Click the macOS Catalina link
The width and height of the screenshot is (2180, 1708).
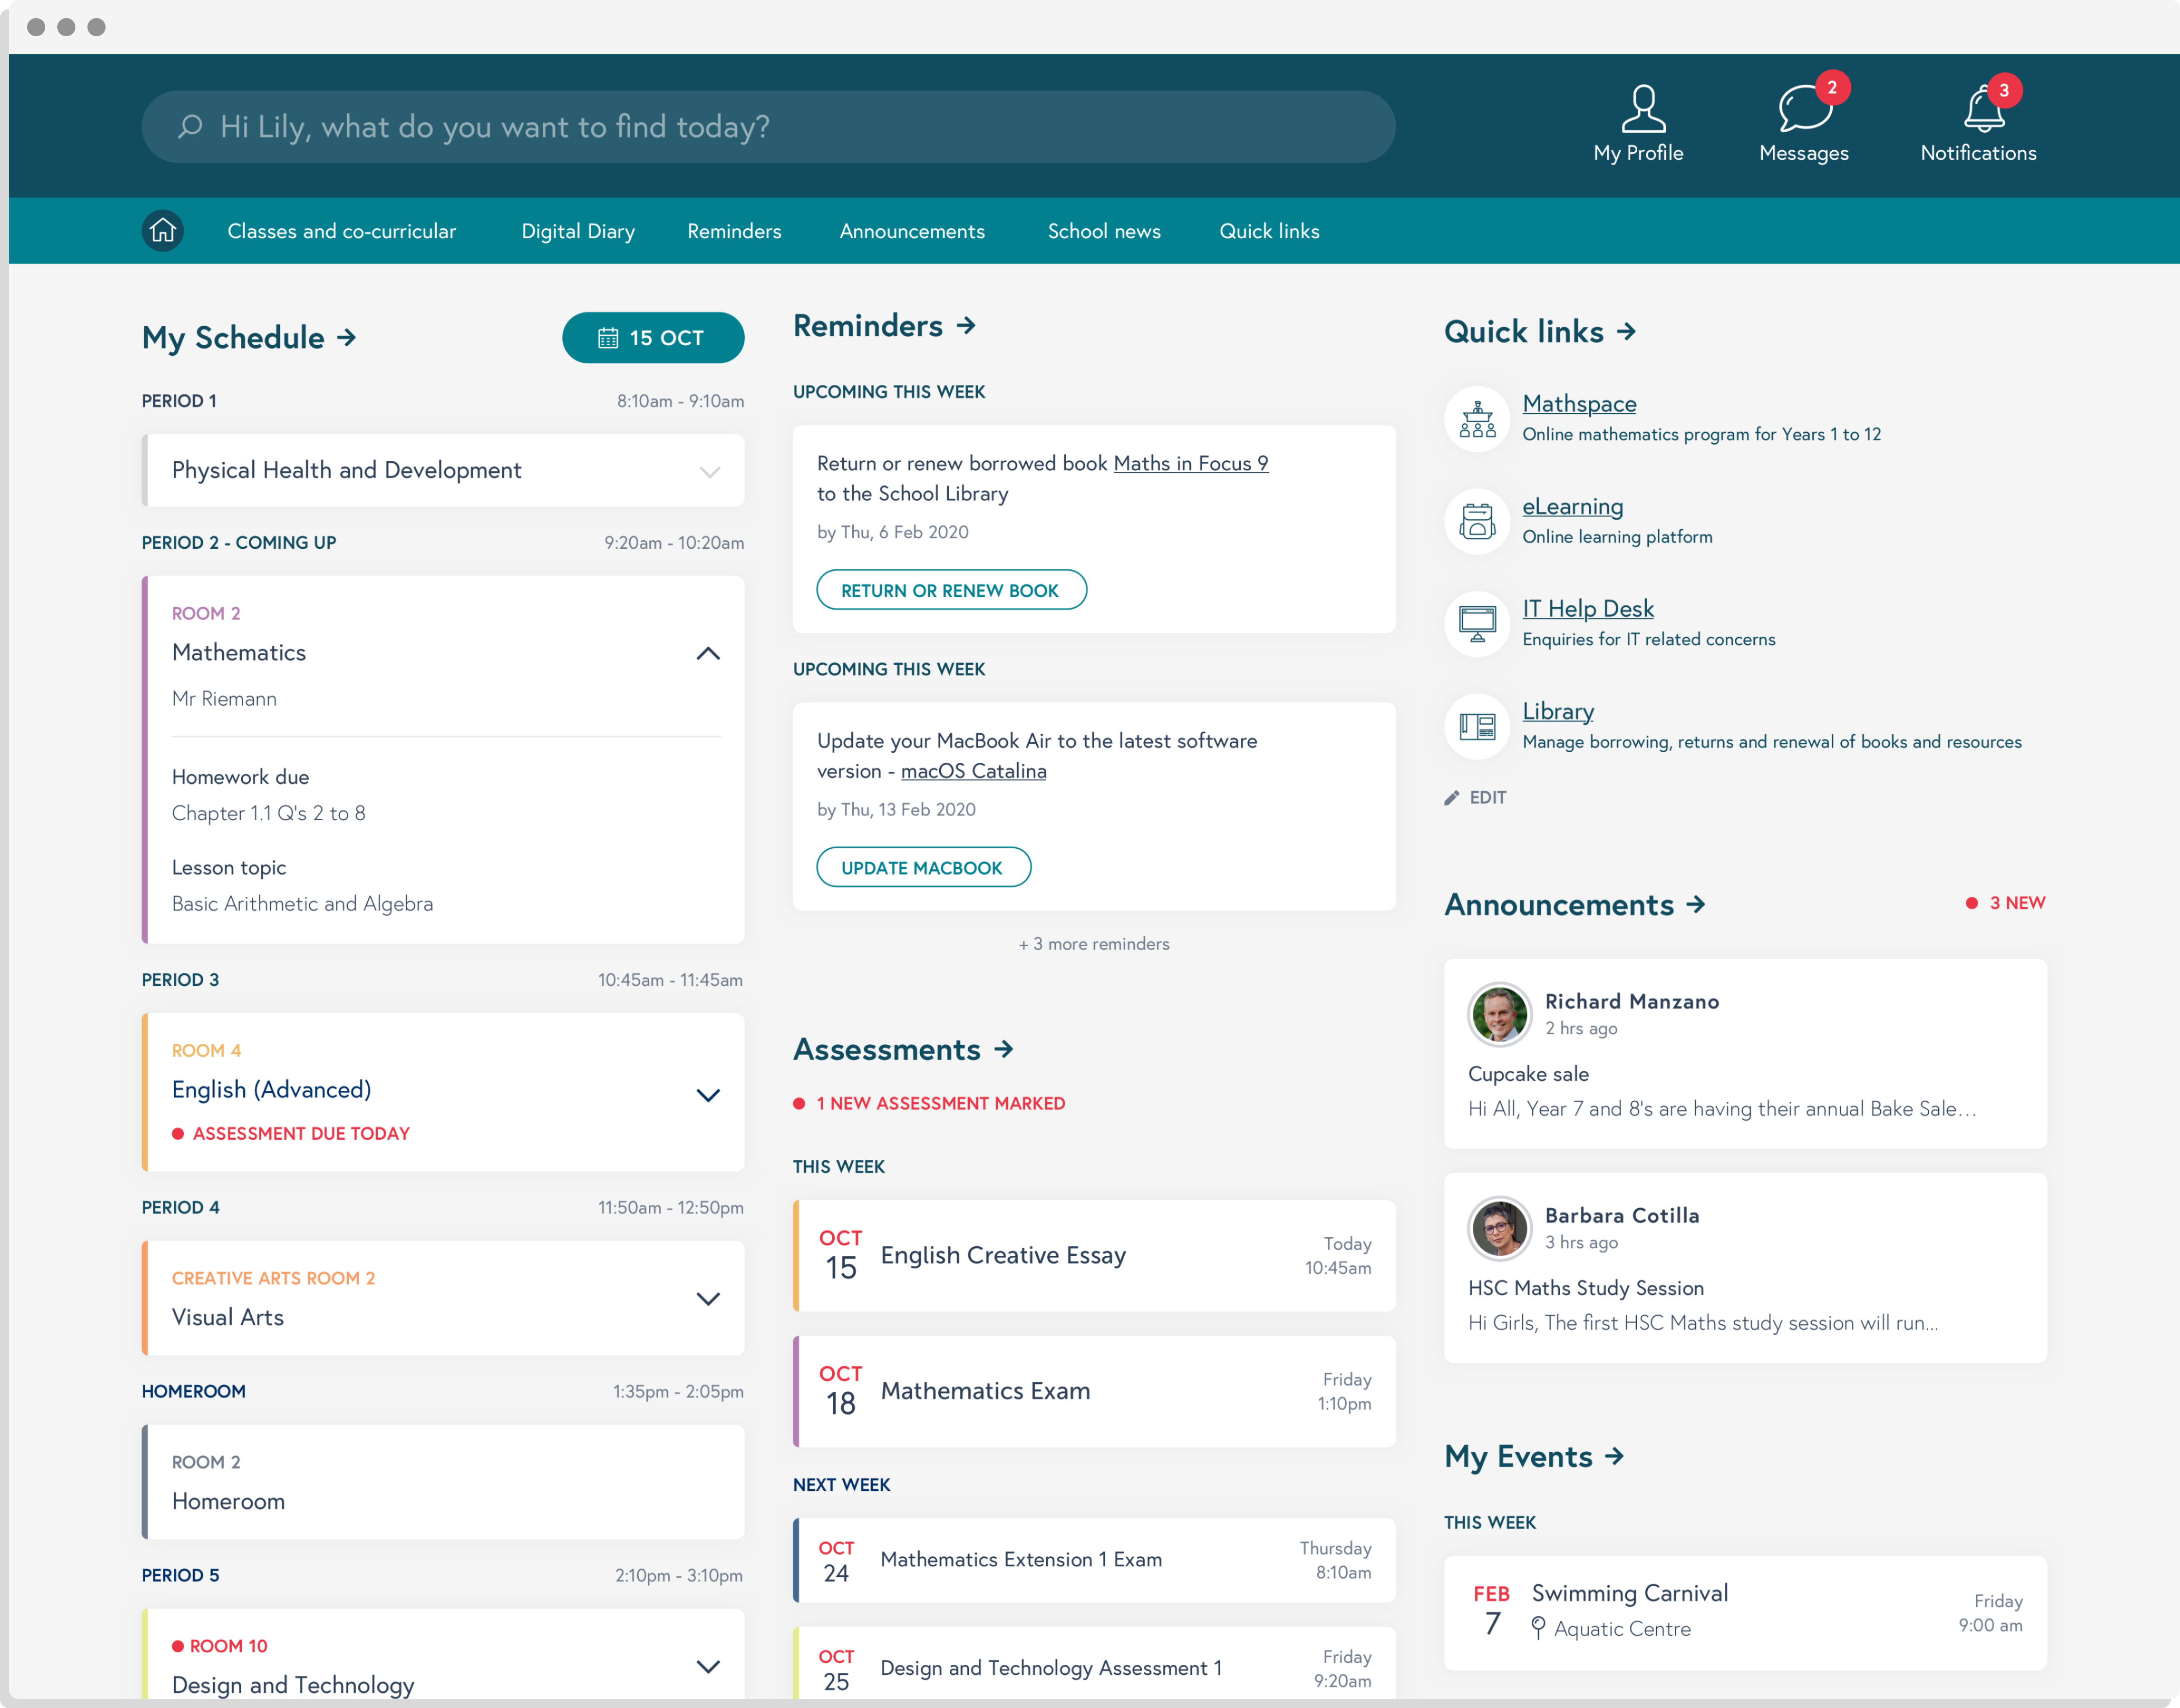[973, 771]
